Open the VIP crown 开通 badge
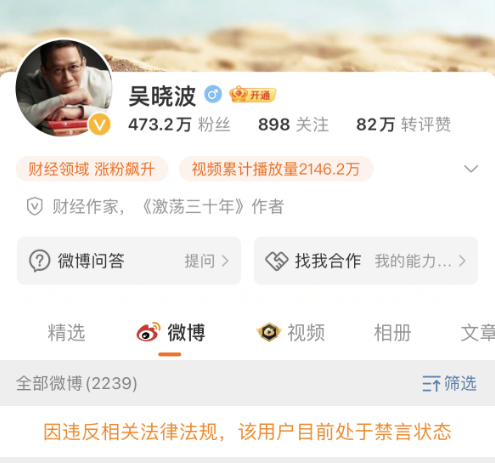Viewport: 495px width, 463px height. (x=252, y=95)
